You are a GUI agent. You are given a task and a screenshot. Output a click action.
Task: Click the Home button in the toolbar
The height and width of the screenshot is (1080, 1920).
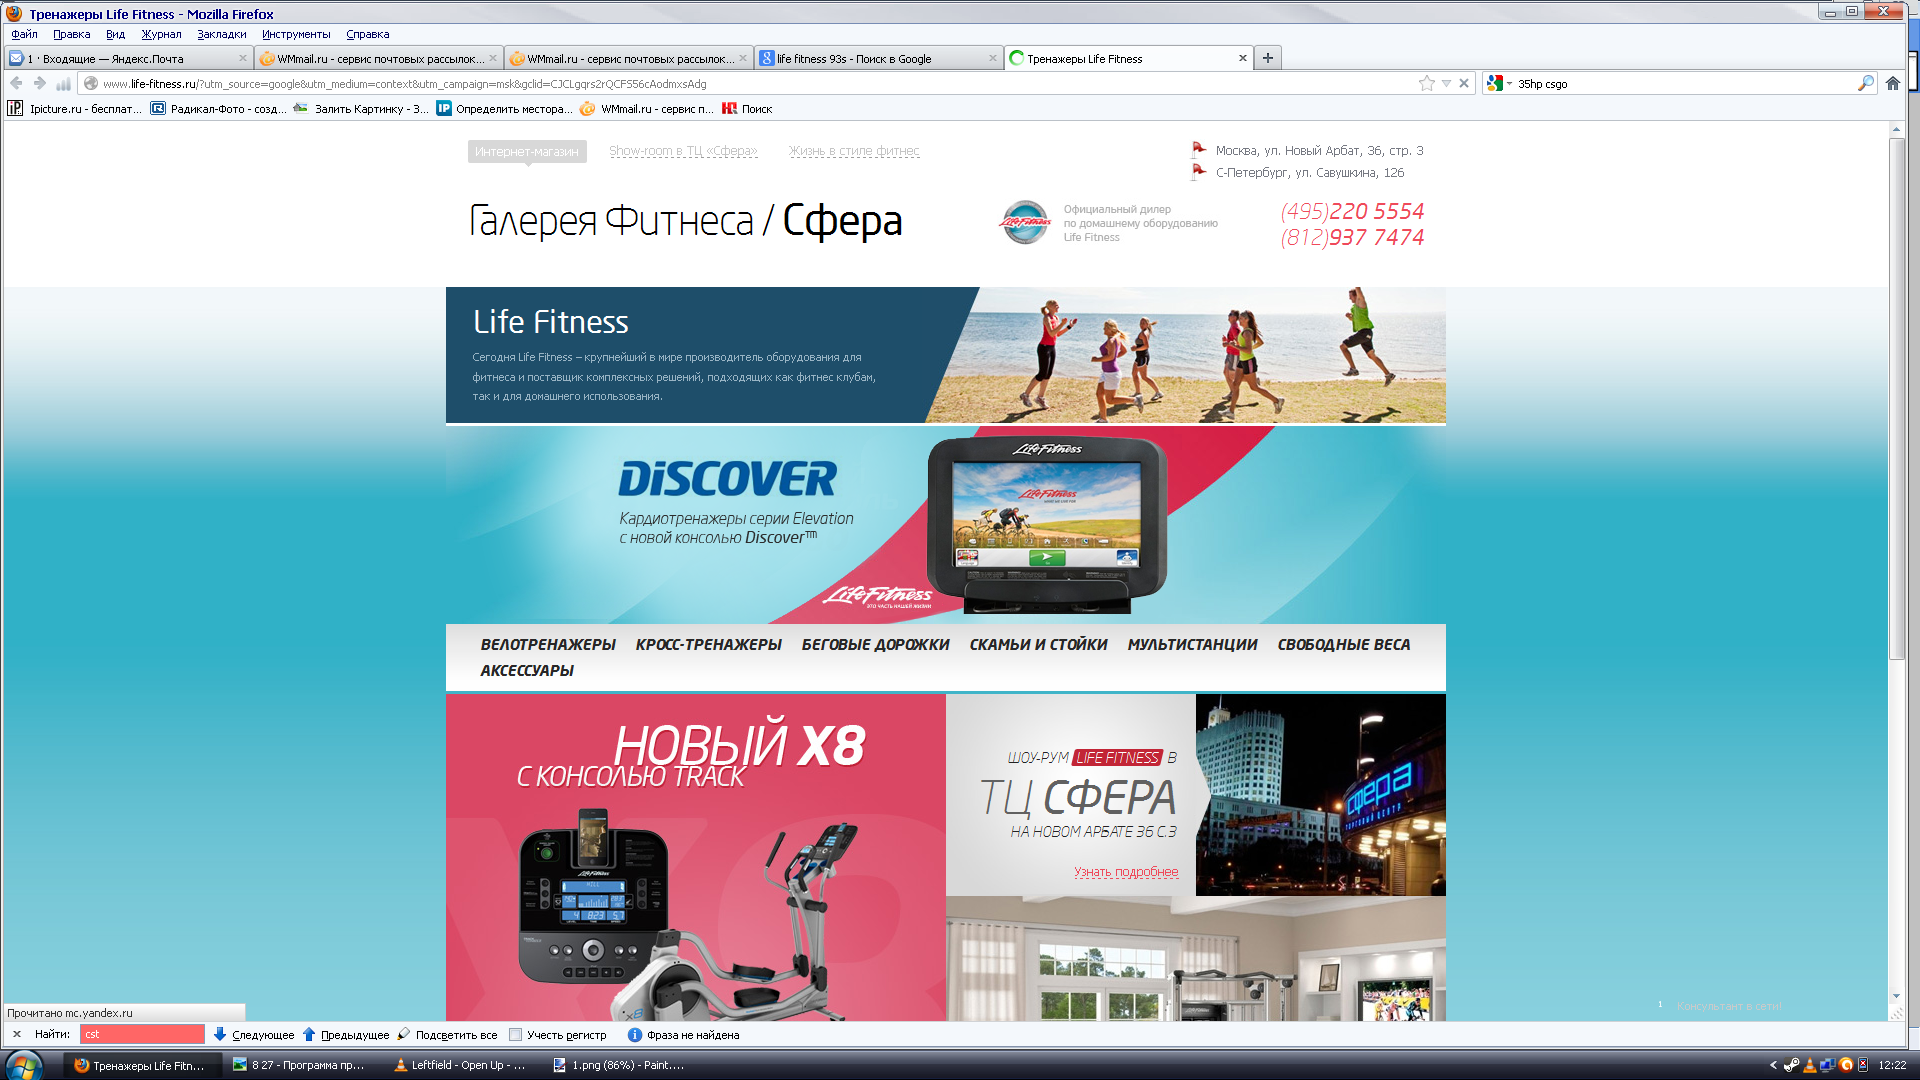tap(1892, 84)
